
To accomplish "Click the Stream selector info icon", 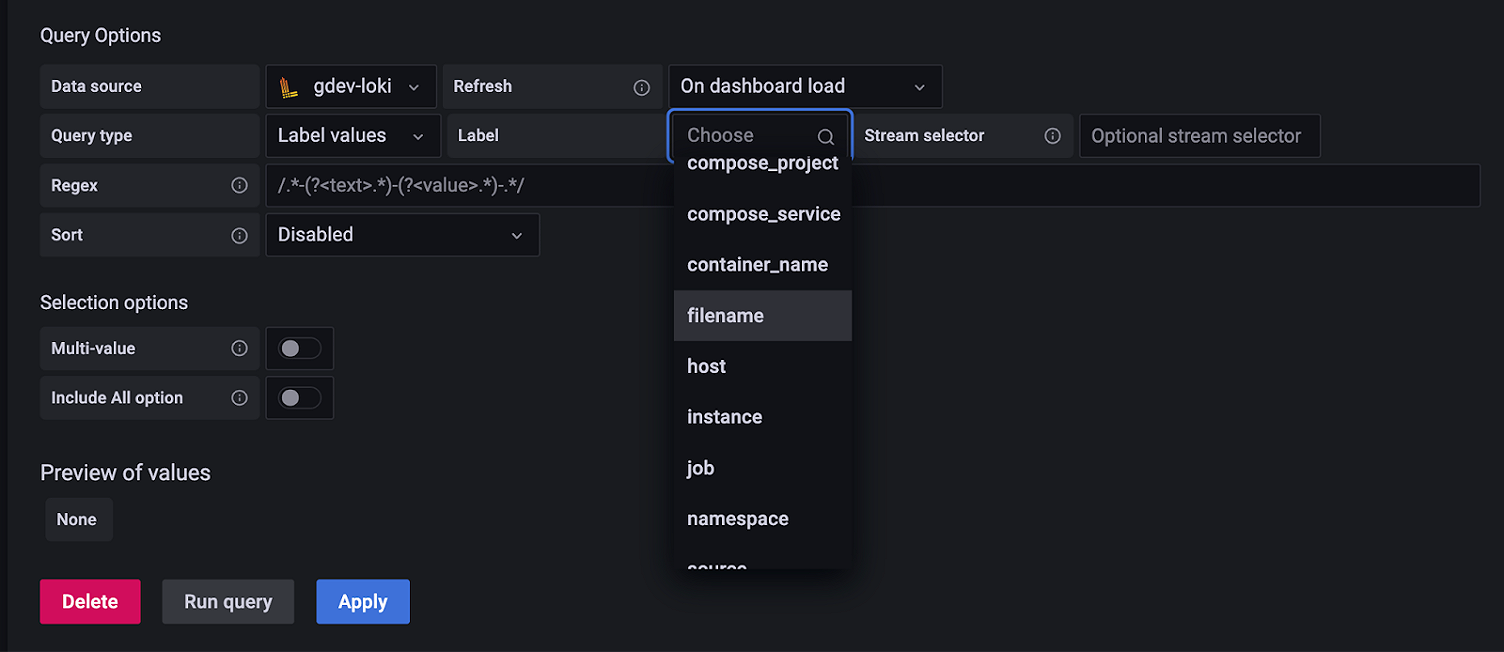I will [1052, 136].
